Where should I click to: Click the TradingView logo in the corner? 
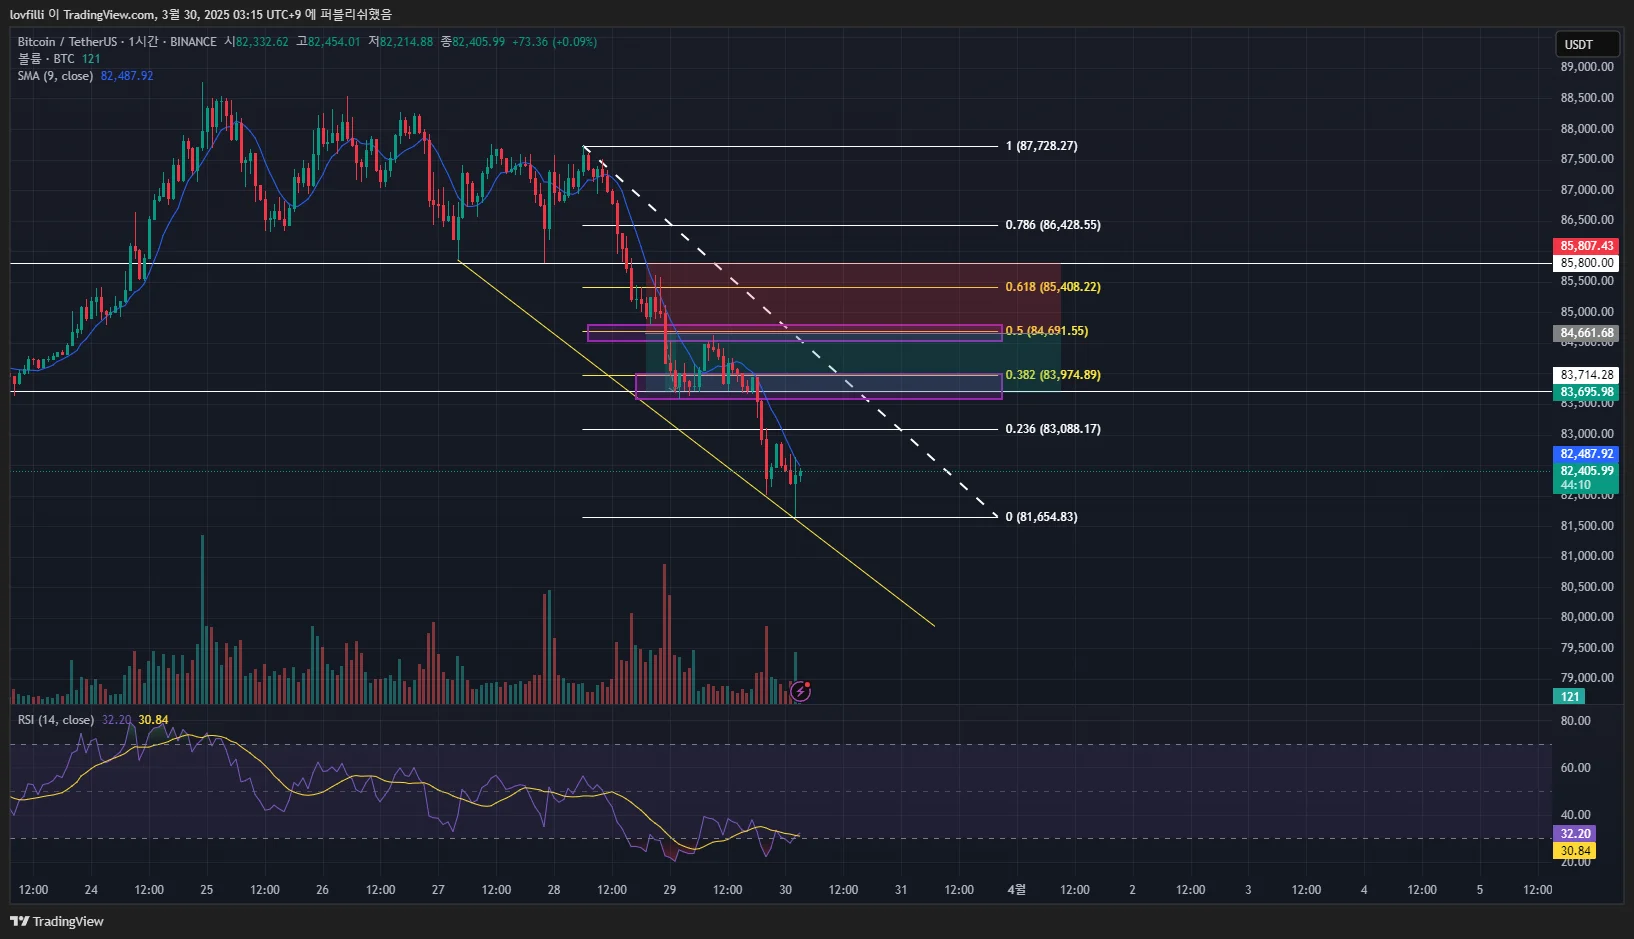tap(57, 921)
